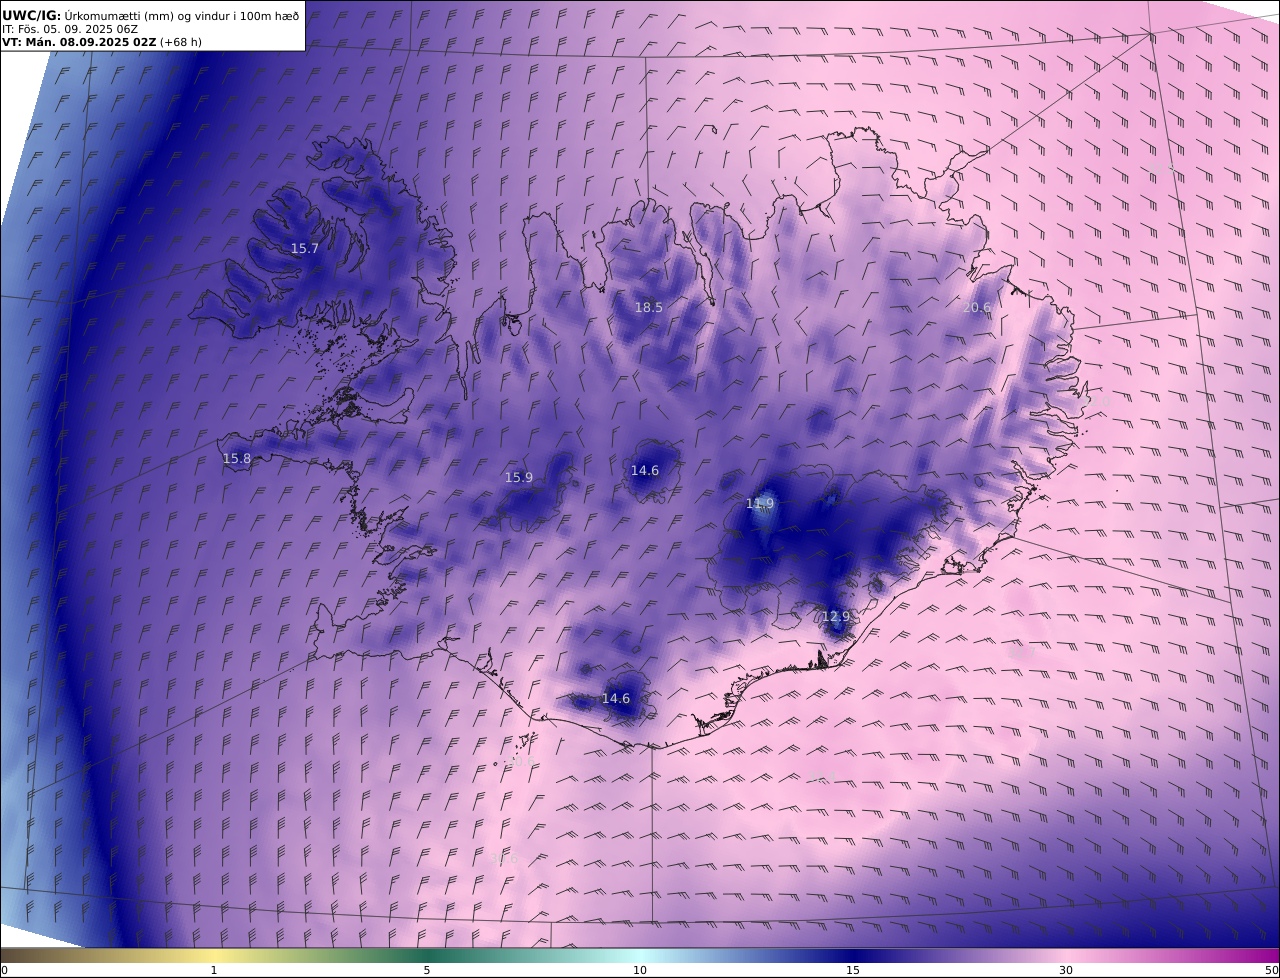1280x978 pixels.
Task: Click the 50 tick label on the color scale
Action: 1271,970
